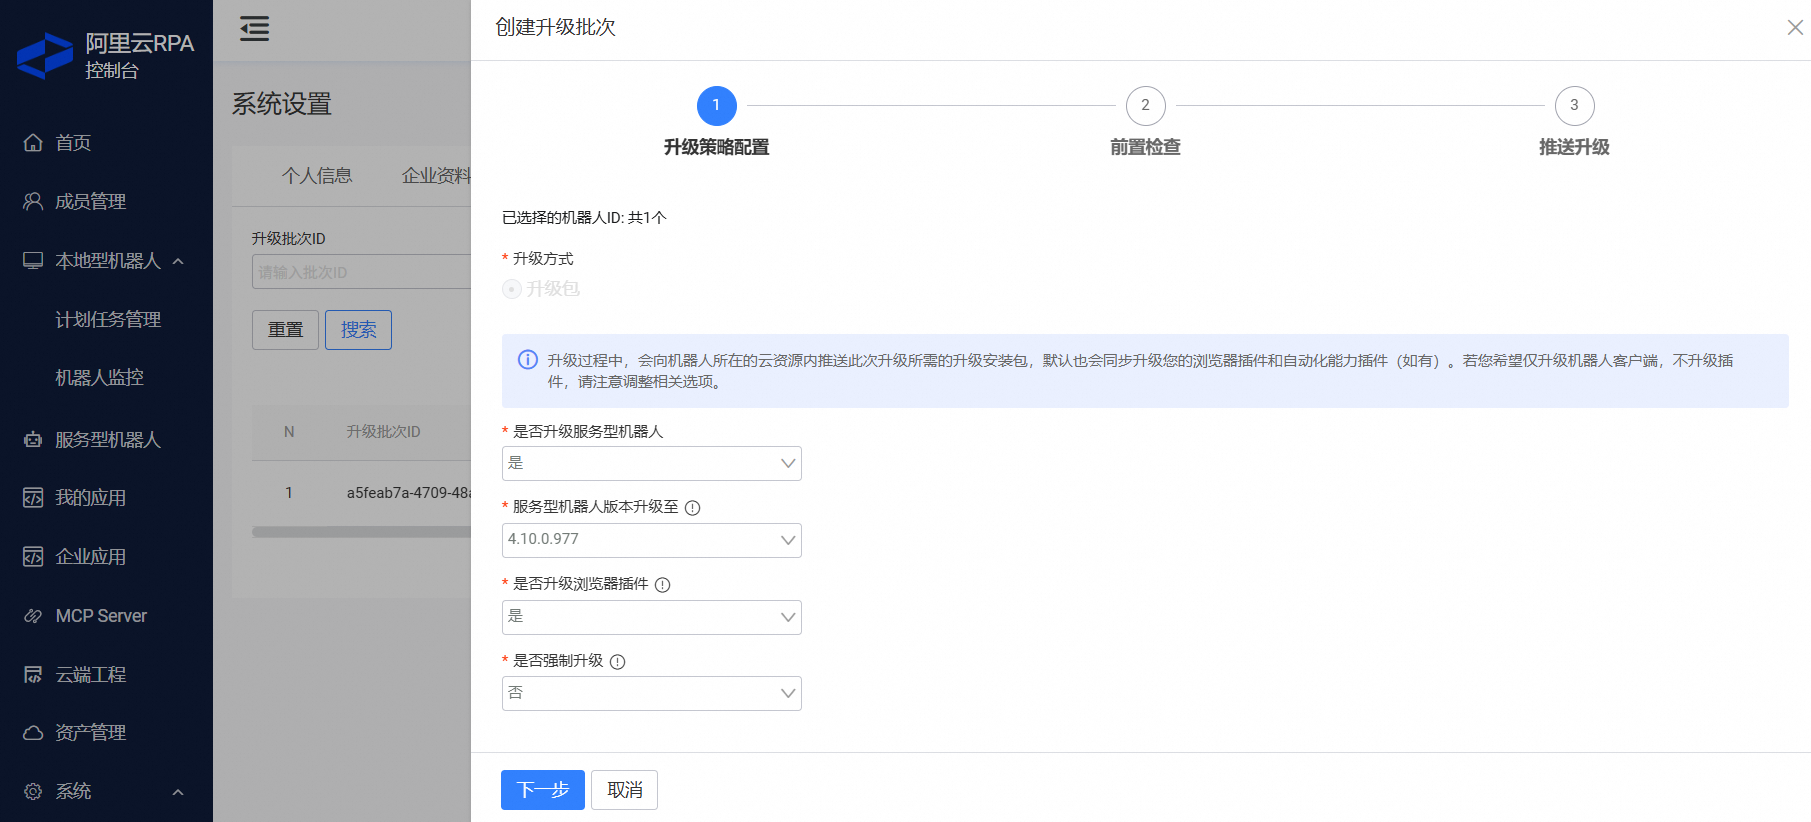Open 服务型机器人 in the sidebar
This screenshot has height=822, width=1811.
click(106, 439)
